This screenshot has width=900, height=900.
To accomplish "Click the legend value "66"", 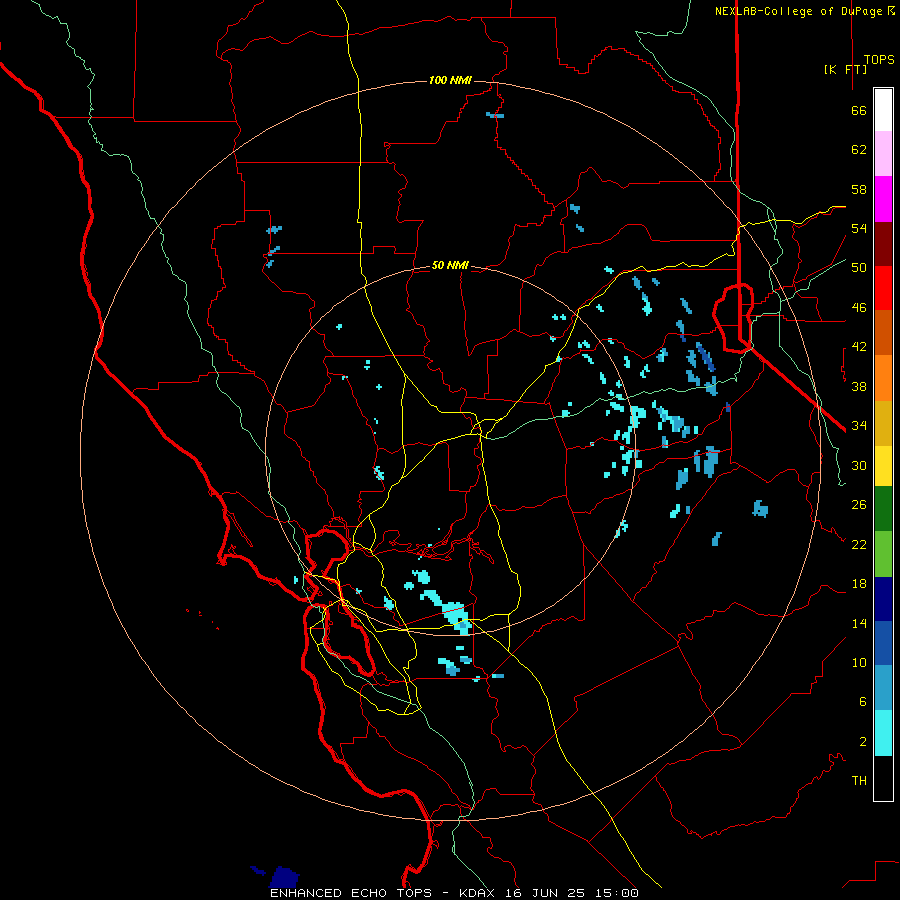I will point(859,110).
